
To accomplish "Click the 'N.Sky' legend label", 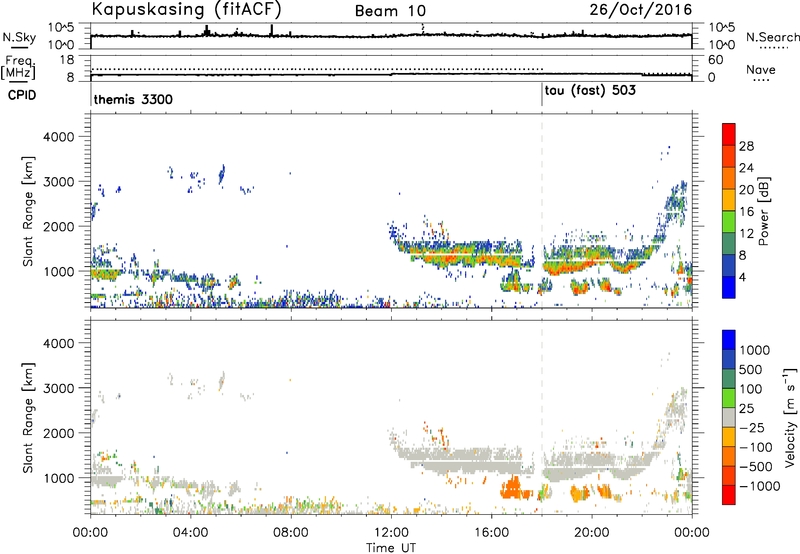I will [x=19, y=37].
